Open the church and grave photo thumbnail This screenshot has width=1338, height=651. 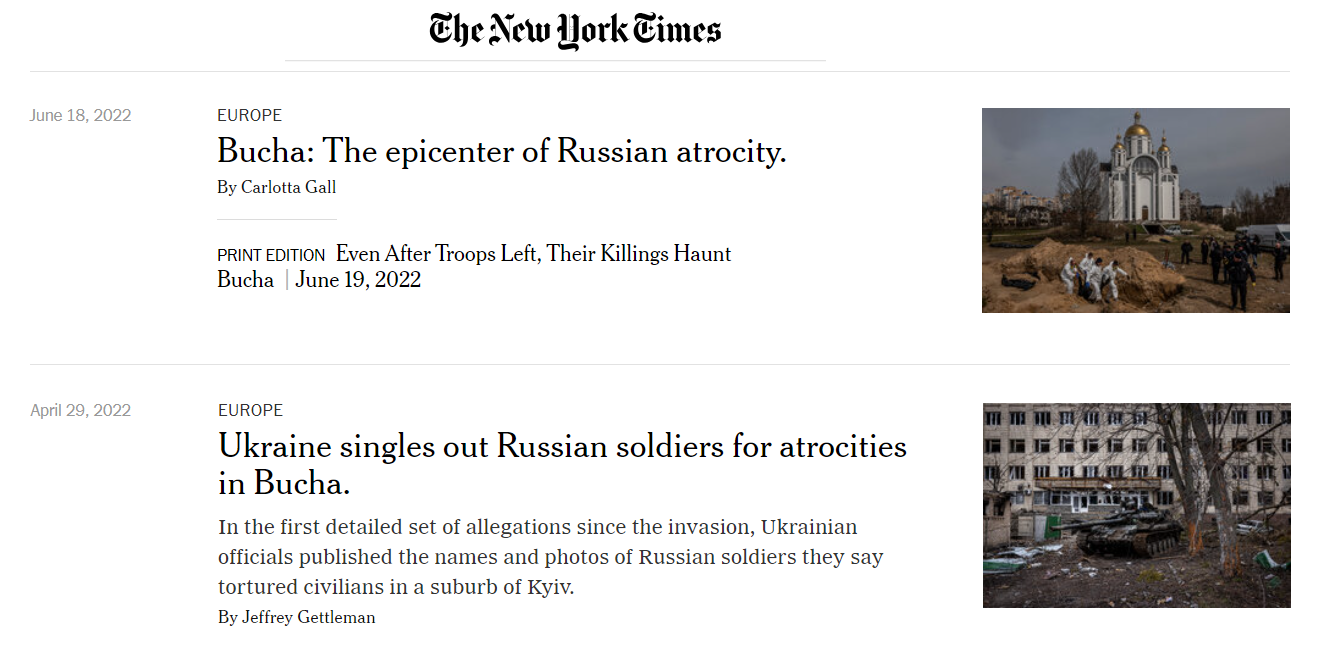tap(1135, 210)
